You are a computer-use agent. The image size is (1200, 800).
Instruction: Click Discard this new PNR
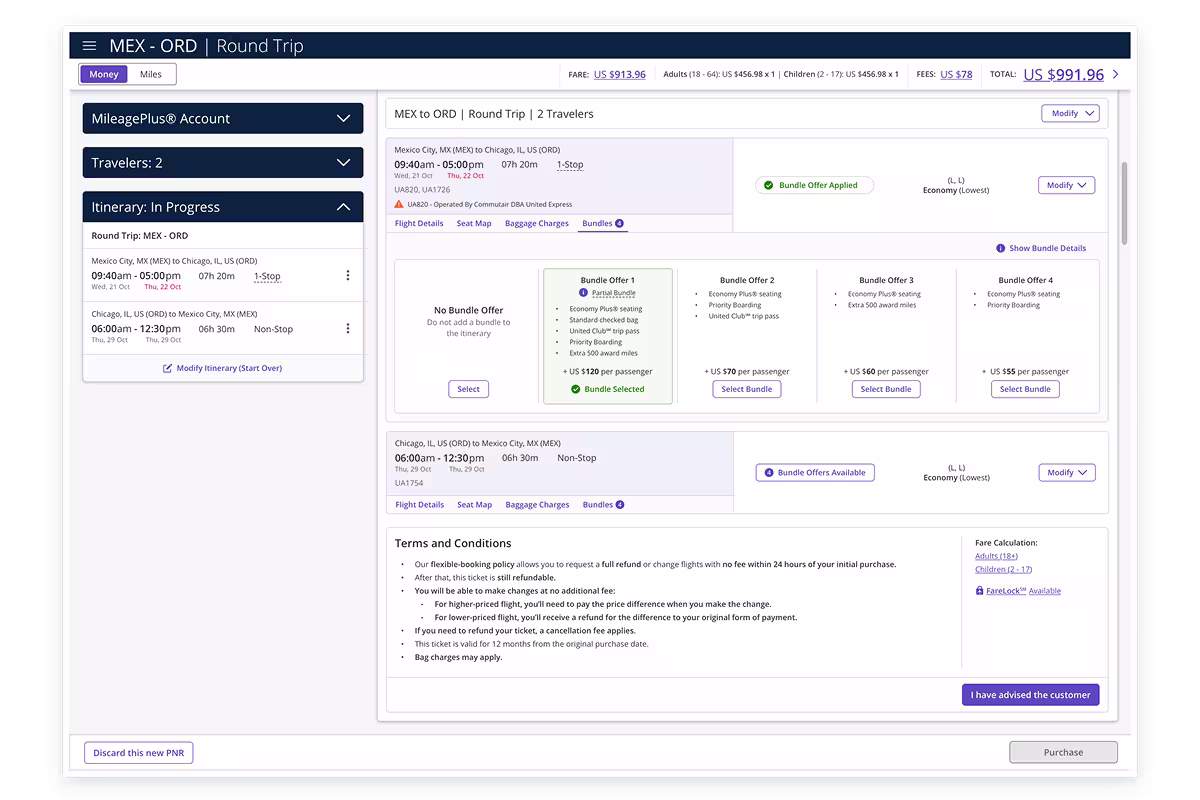(138, 752)
